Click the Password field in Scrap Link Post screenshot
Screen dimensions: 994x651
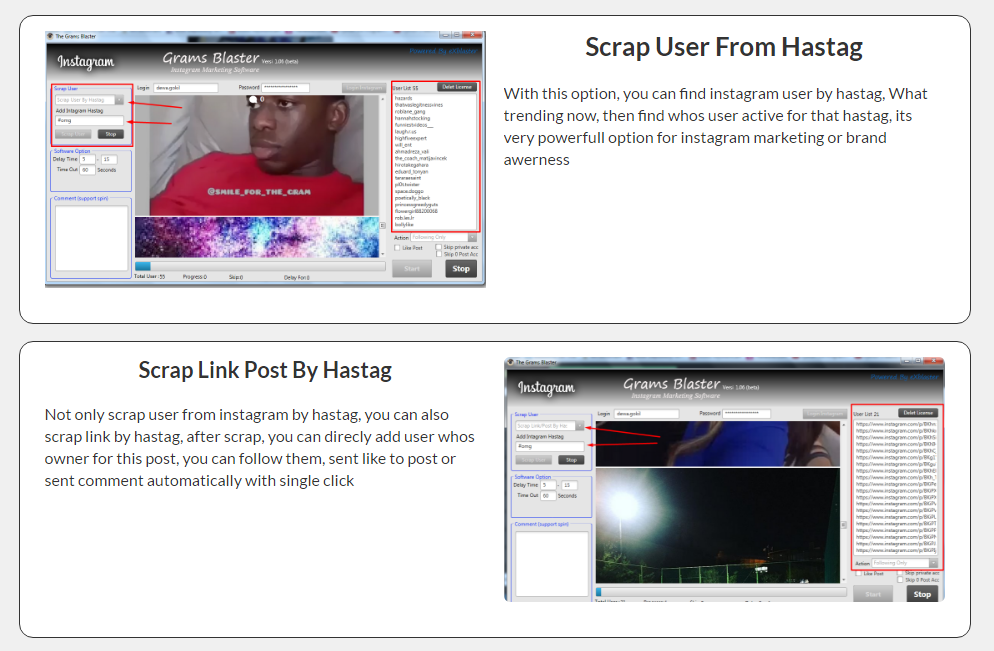(x=747, y=414)
